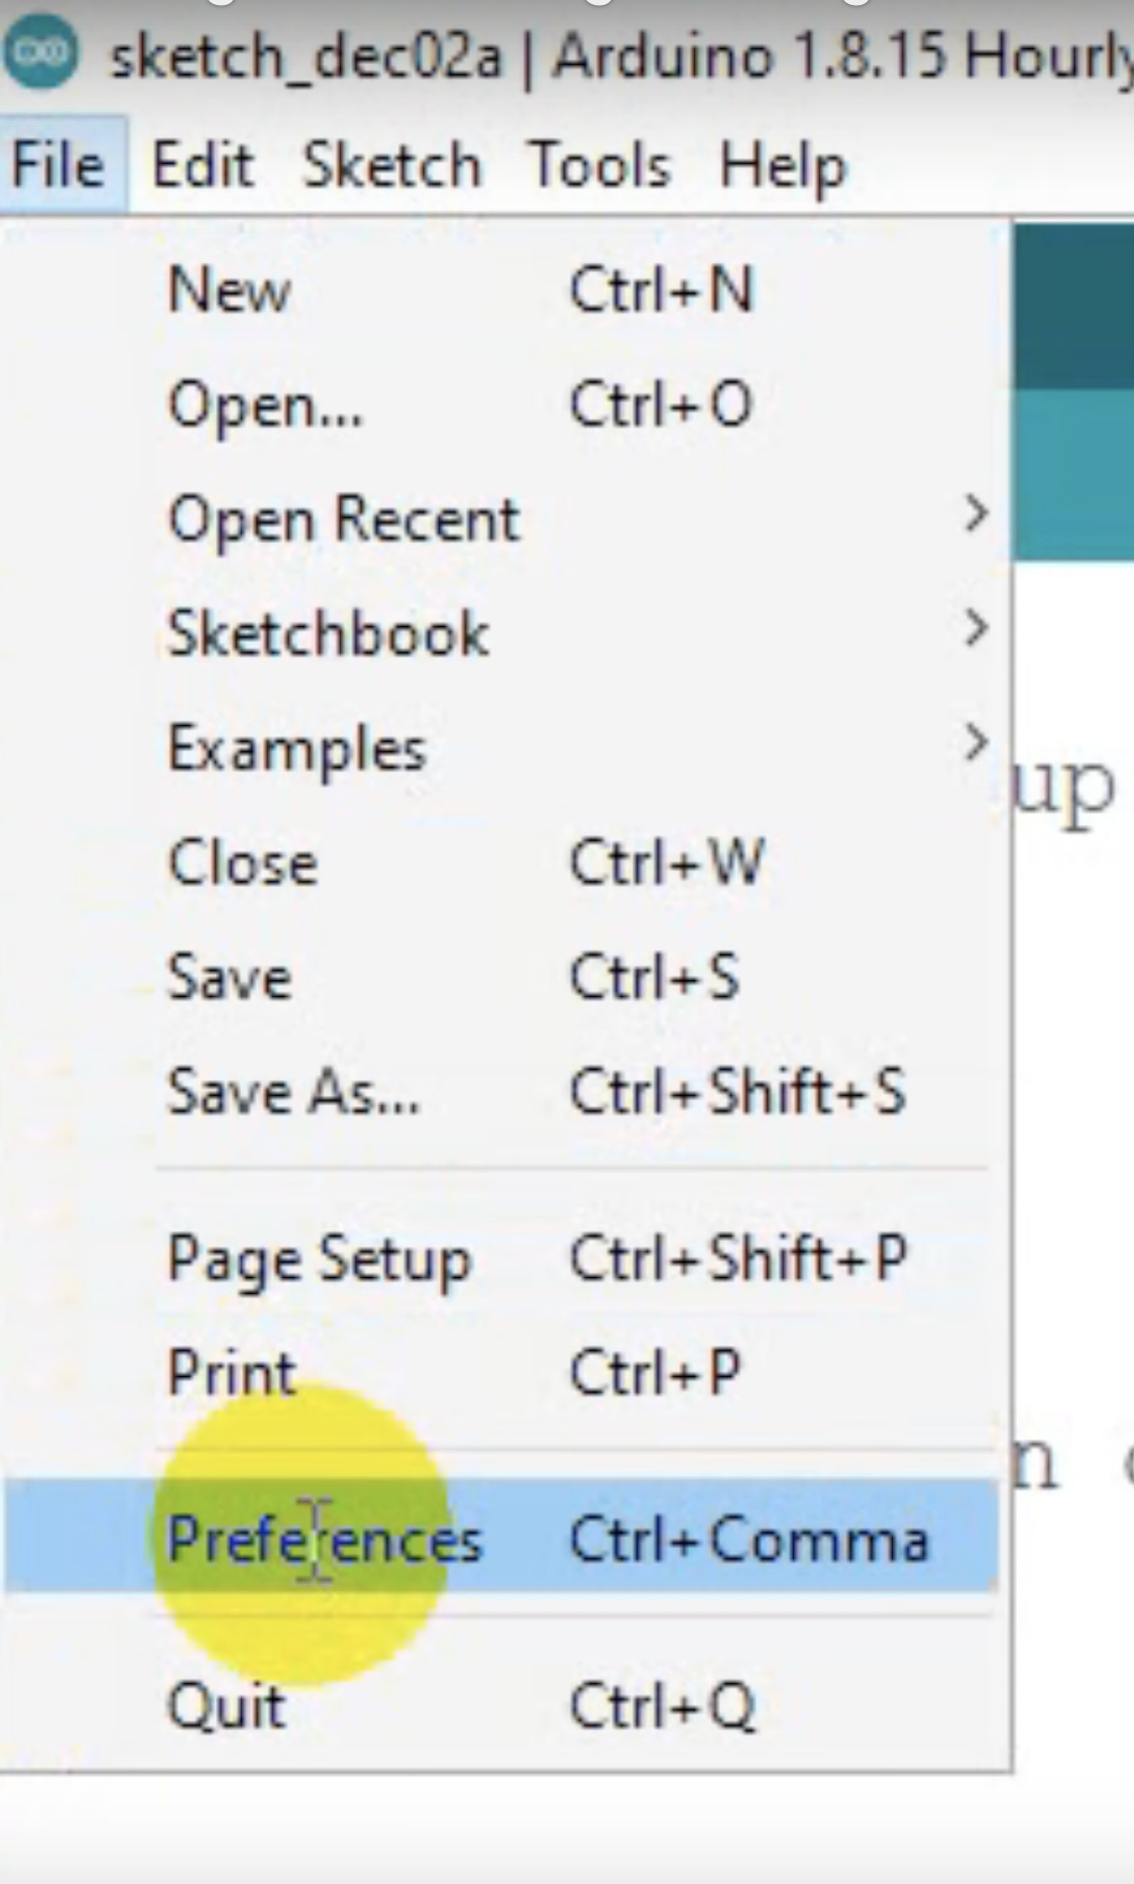1134x1884 pixels.
Task: Open Preferences from the File menu
Action: (x=324, y=1539)
